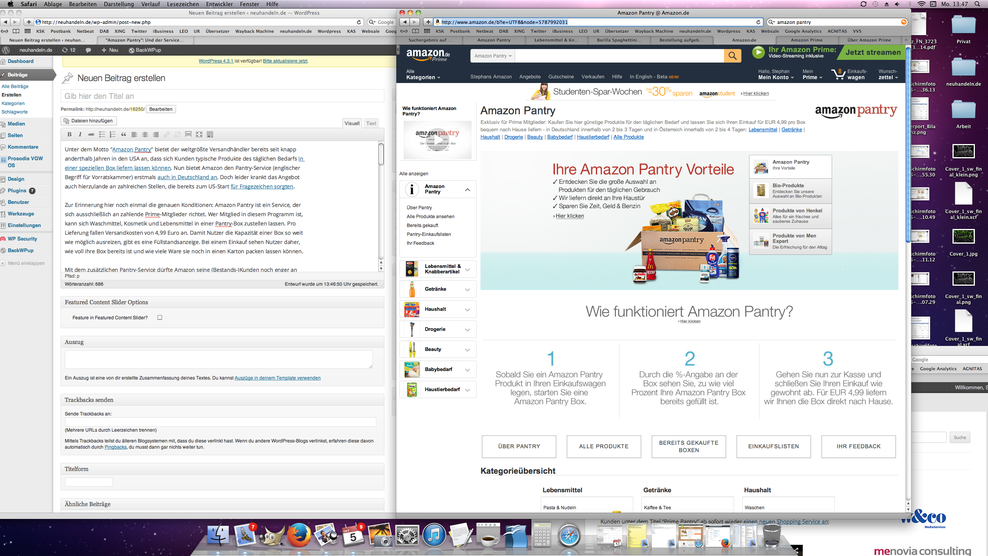Screen dimensions: 988x556
Task: Enable 'Feature in Featured Content Slider' checkbox
Action: tap(159, 318)
